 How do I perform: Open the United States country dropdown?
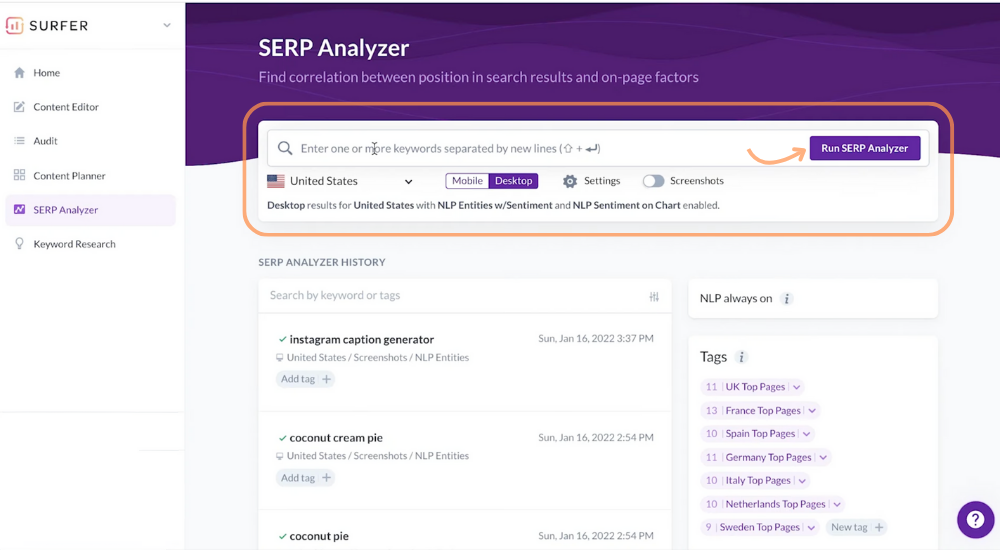340,181
